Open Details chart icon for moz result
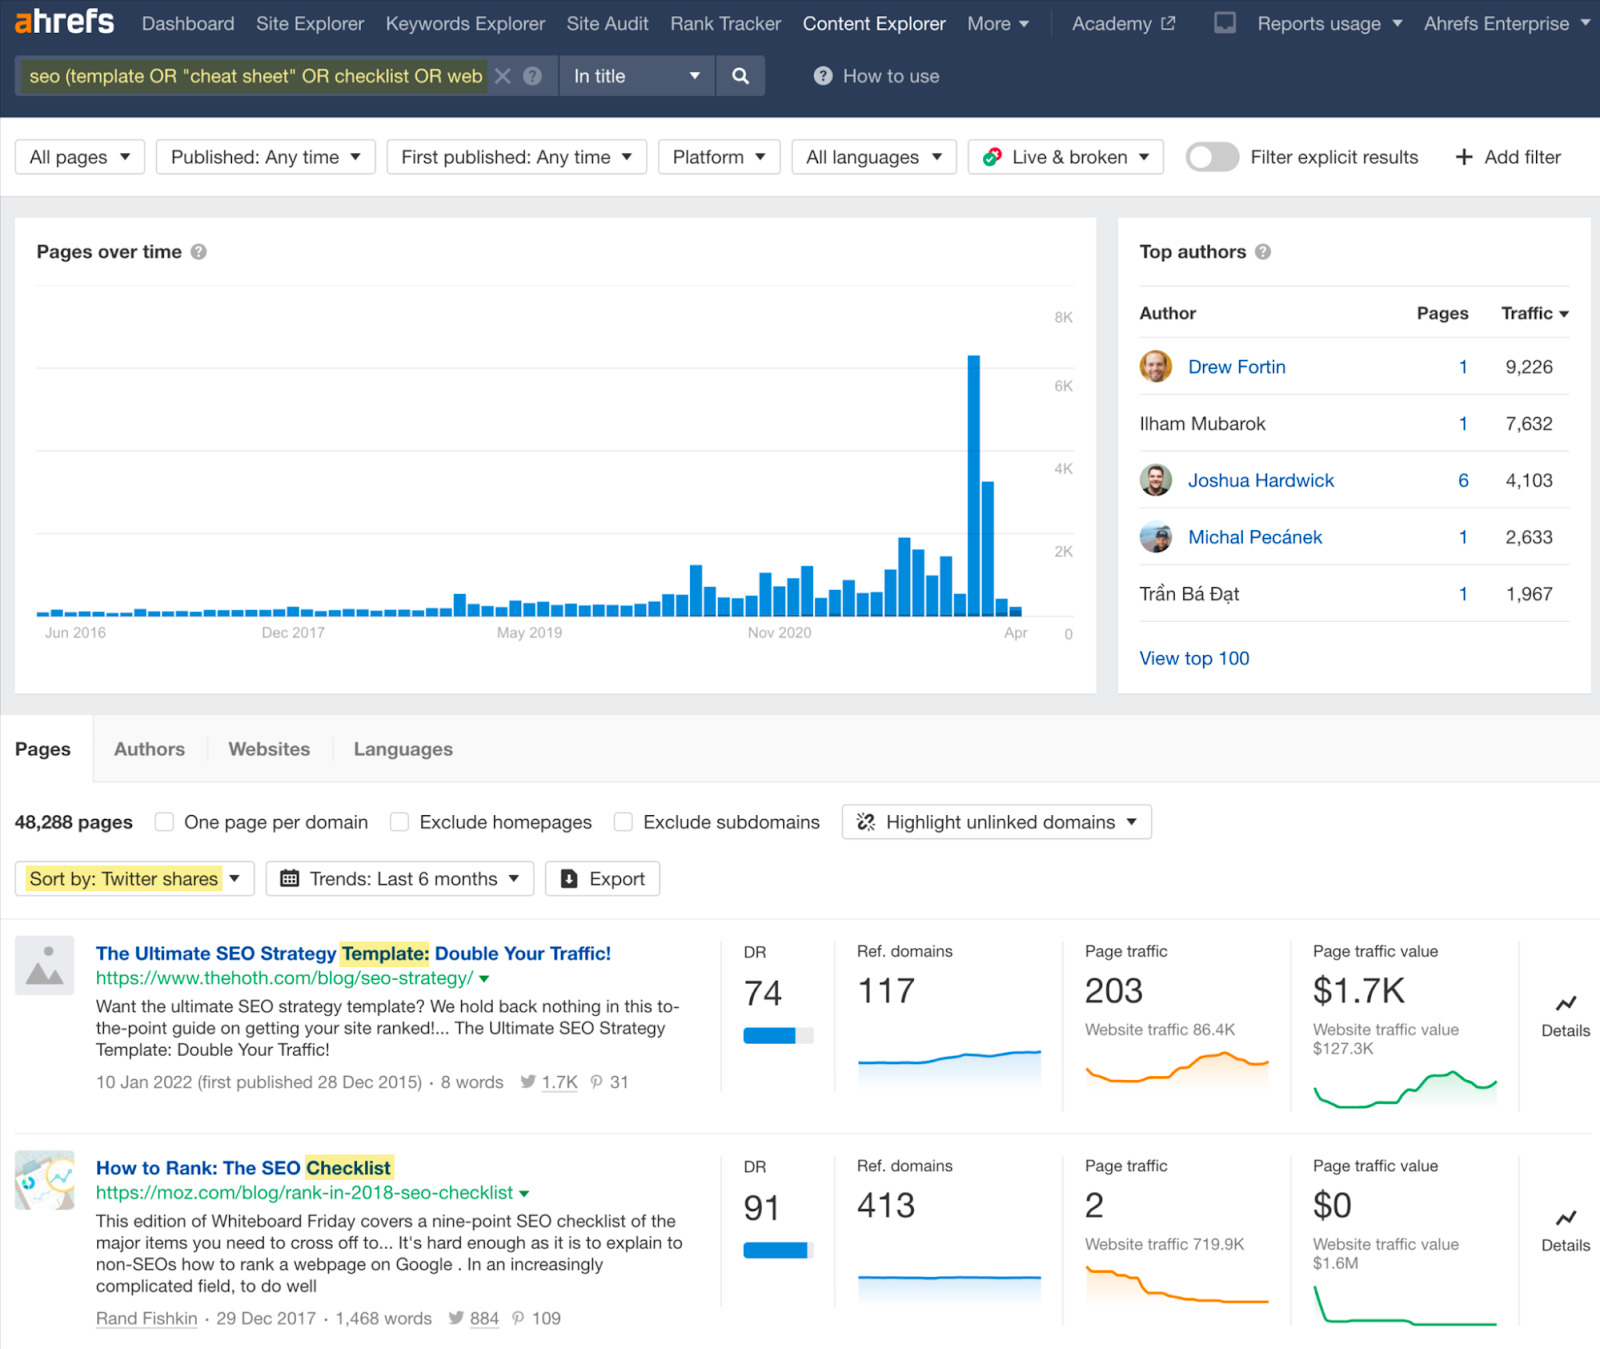The image size is (1600, 1349). [1565, 1218]
